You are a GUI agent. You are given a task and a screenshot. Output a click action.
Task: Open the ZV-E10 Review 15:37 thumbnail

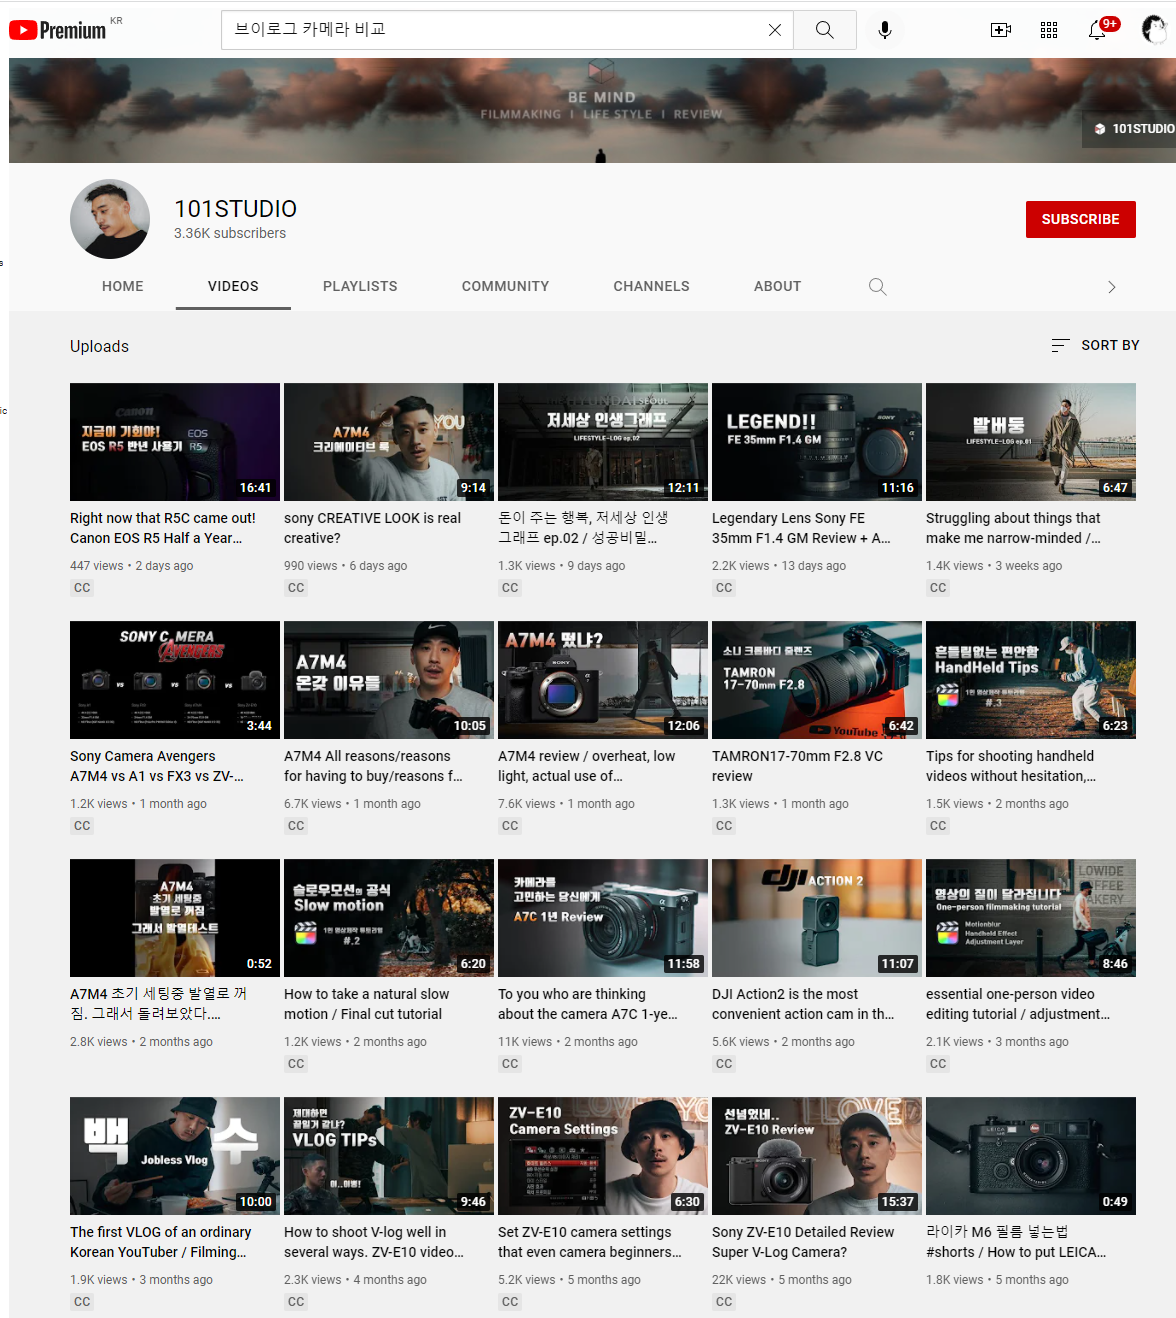(x=817, y=1156)
